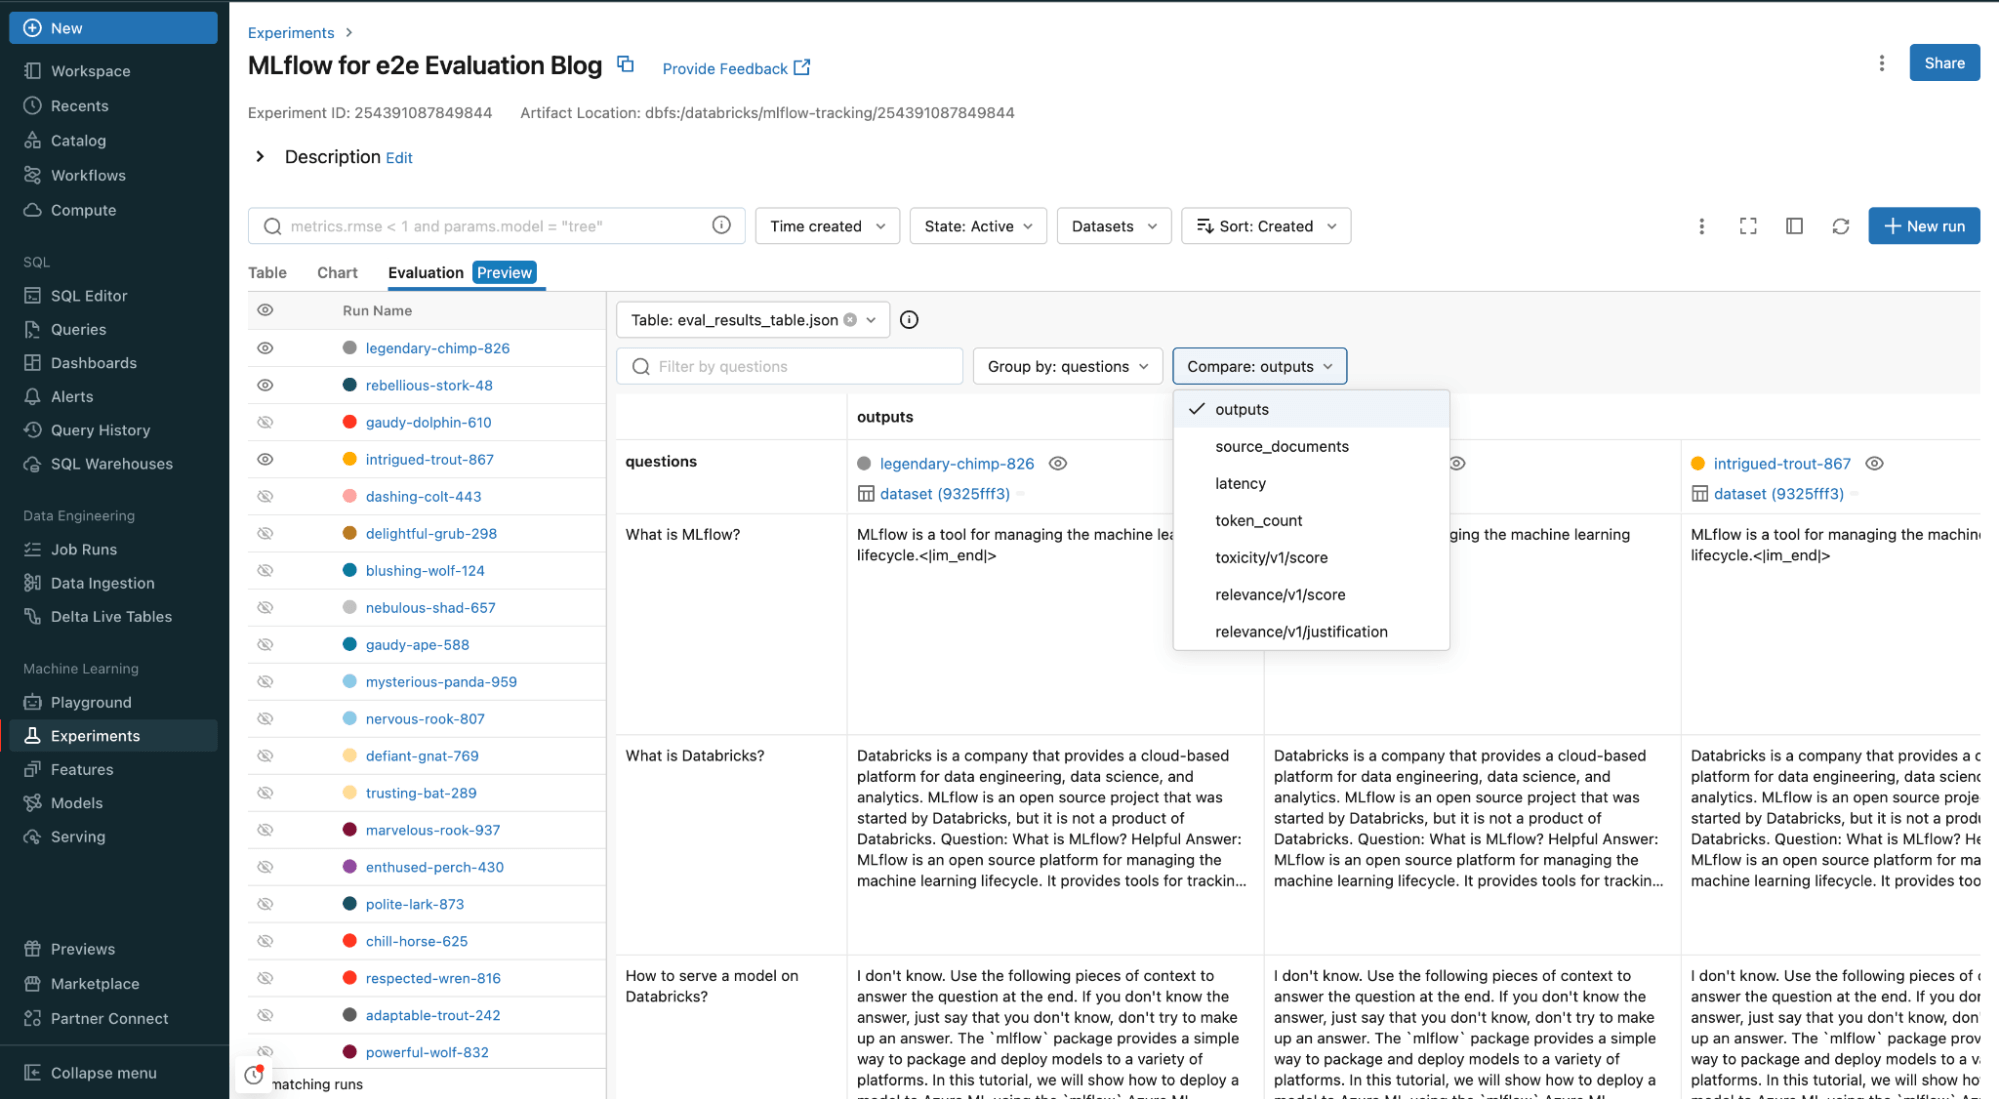This screenshot has width=1999, height=1100.
Task: Click the fullscreen expand icon
Action: click(1747, 226)
